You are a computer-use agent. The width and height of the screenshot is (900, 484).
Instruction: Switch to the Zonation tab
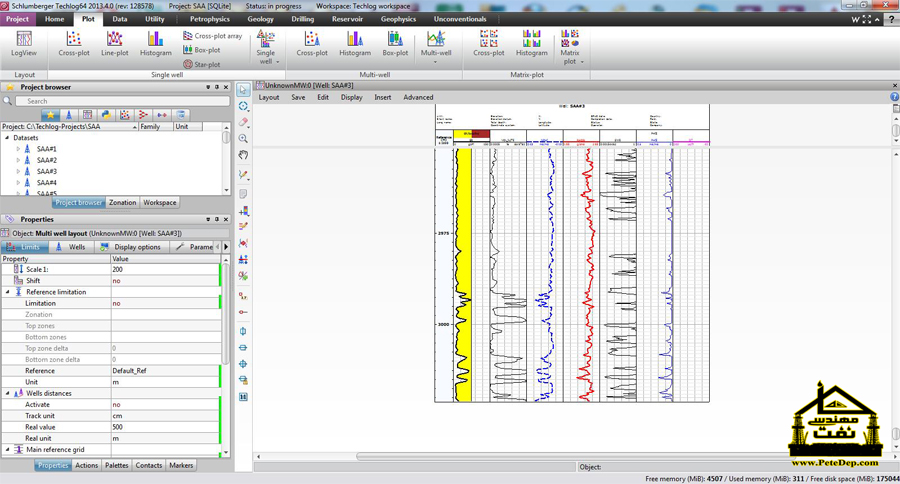click(122, 203)
